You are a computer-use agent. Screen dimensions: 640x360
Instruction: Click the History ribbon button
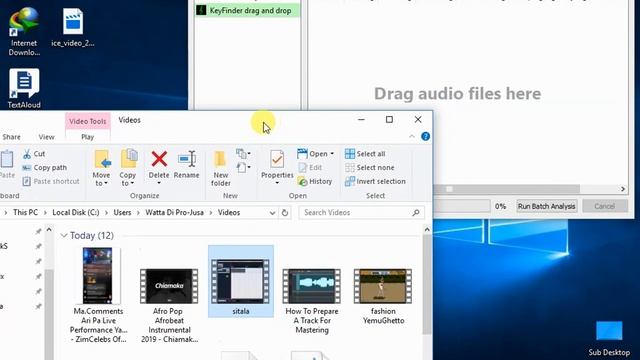pos(315,181)
